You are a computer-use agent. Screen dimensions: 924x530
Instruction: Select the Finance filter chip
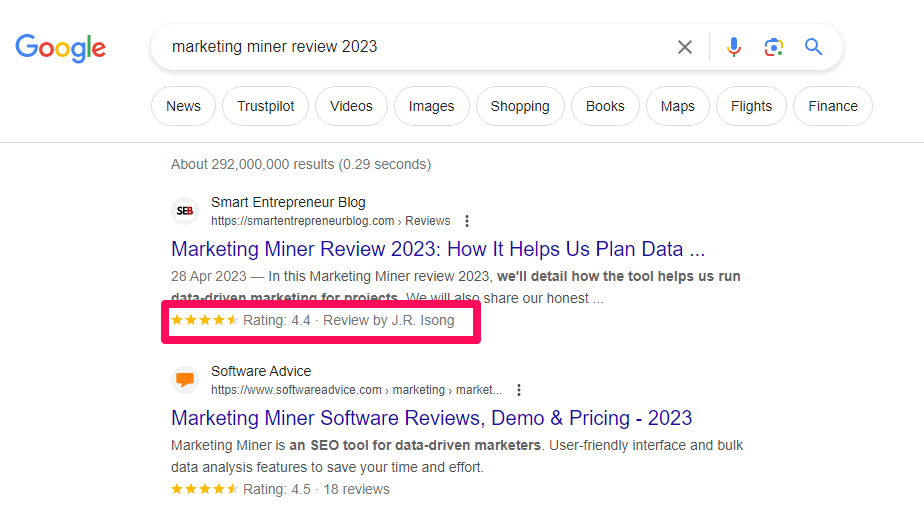tap(833, 106)
